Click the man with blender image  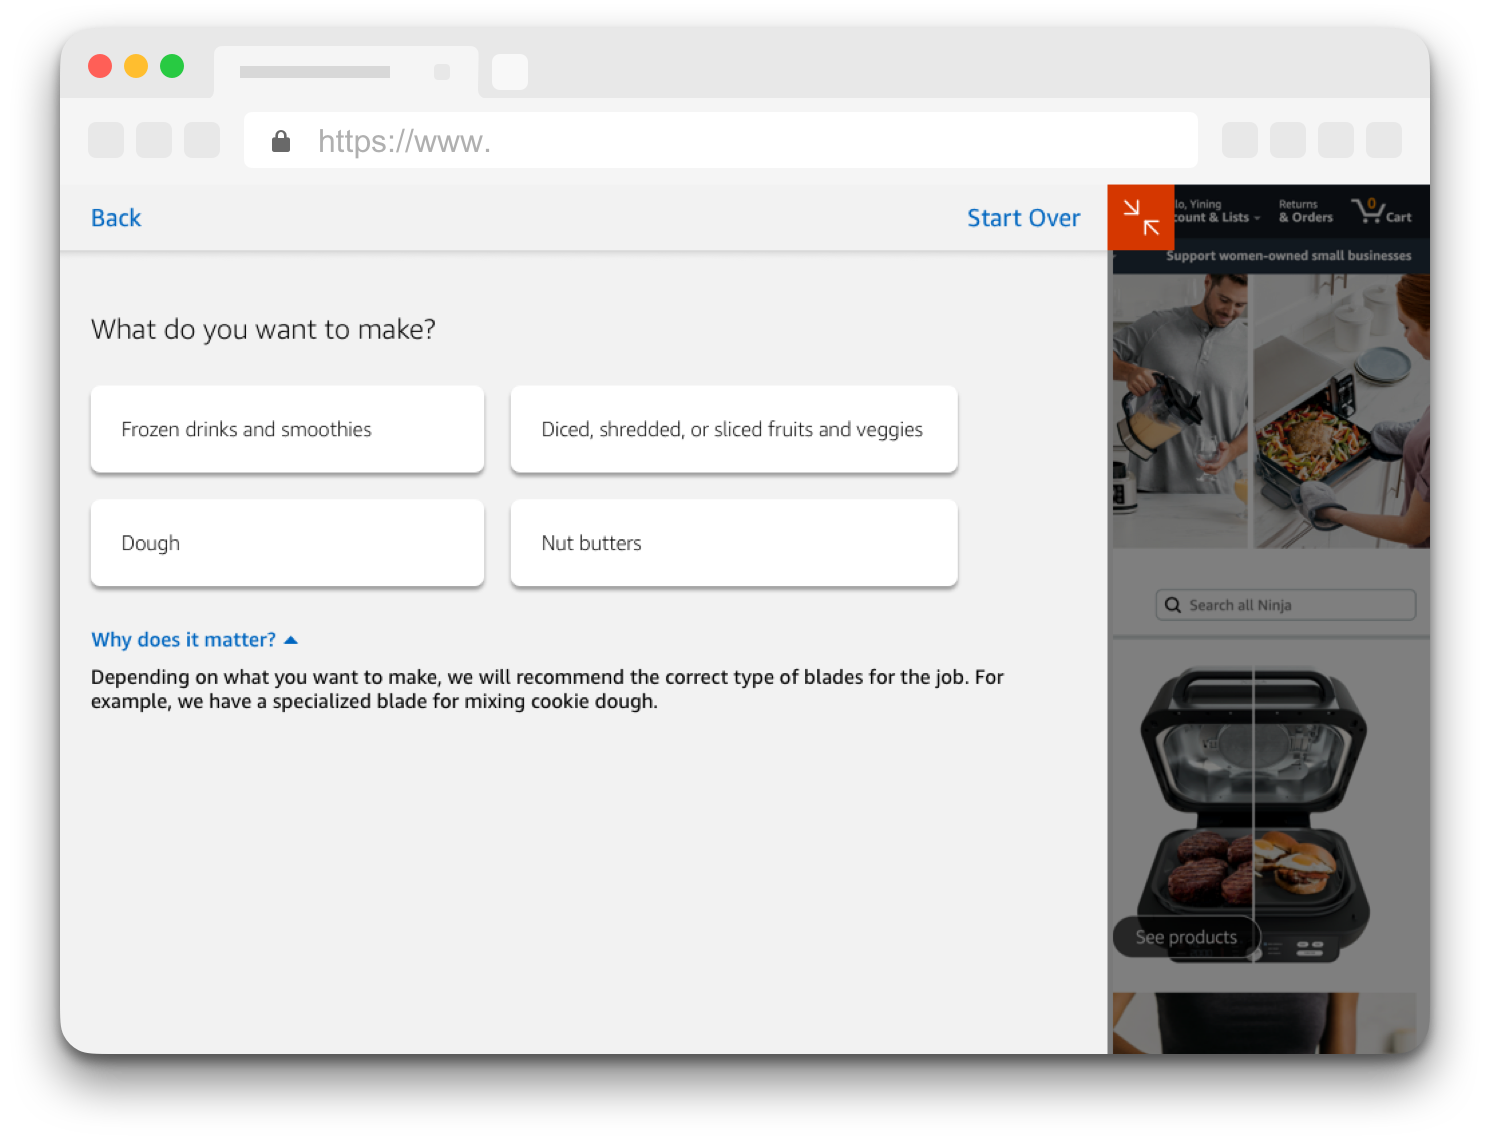1180,411
